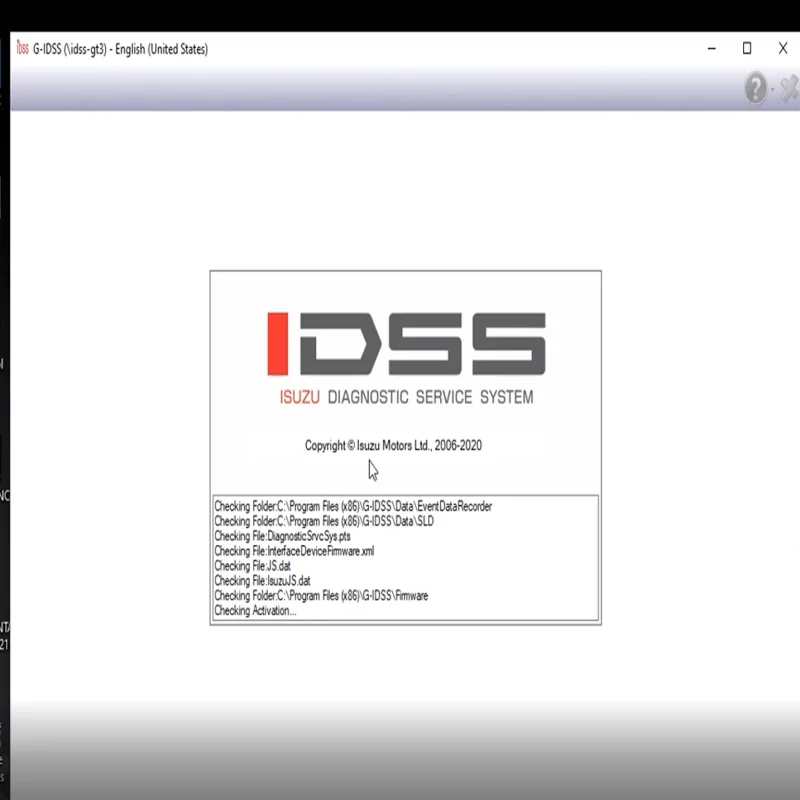The image size is (800, 800).
Task: Close the G-IDSS window
Action: tap(783, 48)
